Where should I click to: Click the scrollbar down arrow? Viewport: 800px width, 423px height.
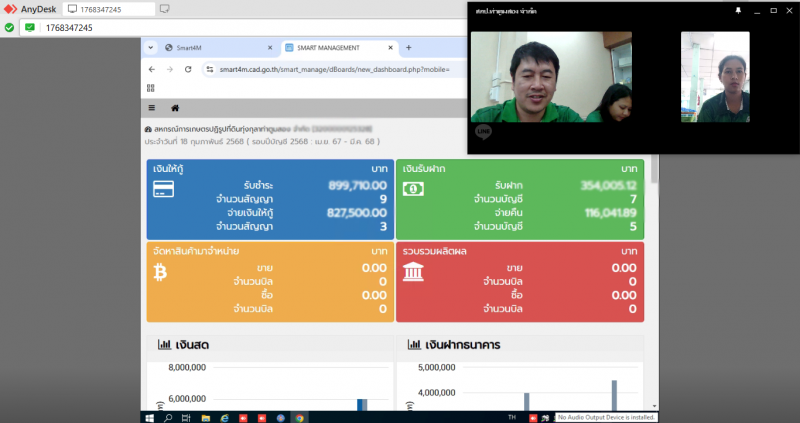coord(654,407)
